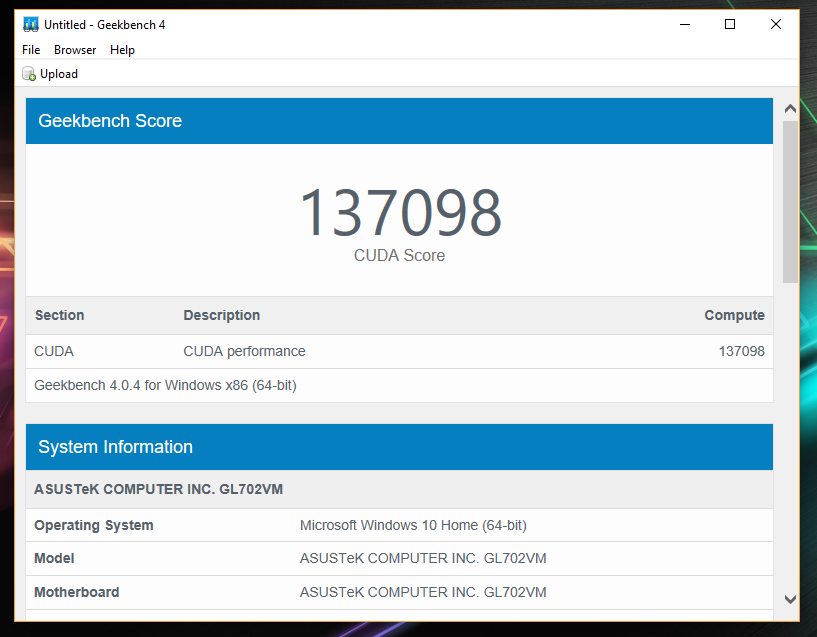Click the Untitled - Geekbench 4 window title
Image resolution: width=817 pixels, height=637 pixels.
pyautogui.click(x=105, y=24)
